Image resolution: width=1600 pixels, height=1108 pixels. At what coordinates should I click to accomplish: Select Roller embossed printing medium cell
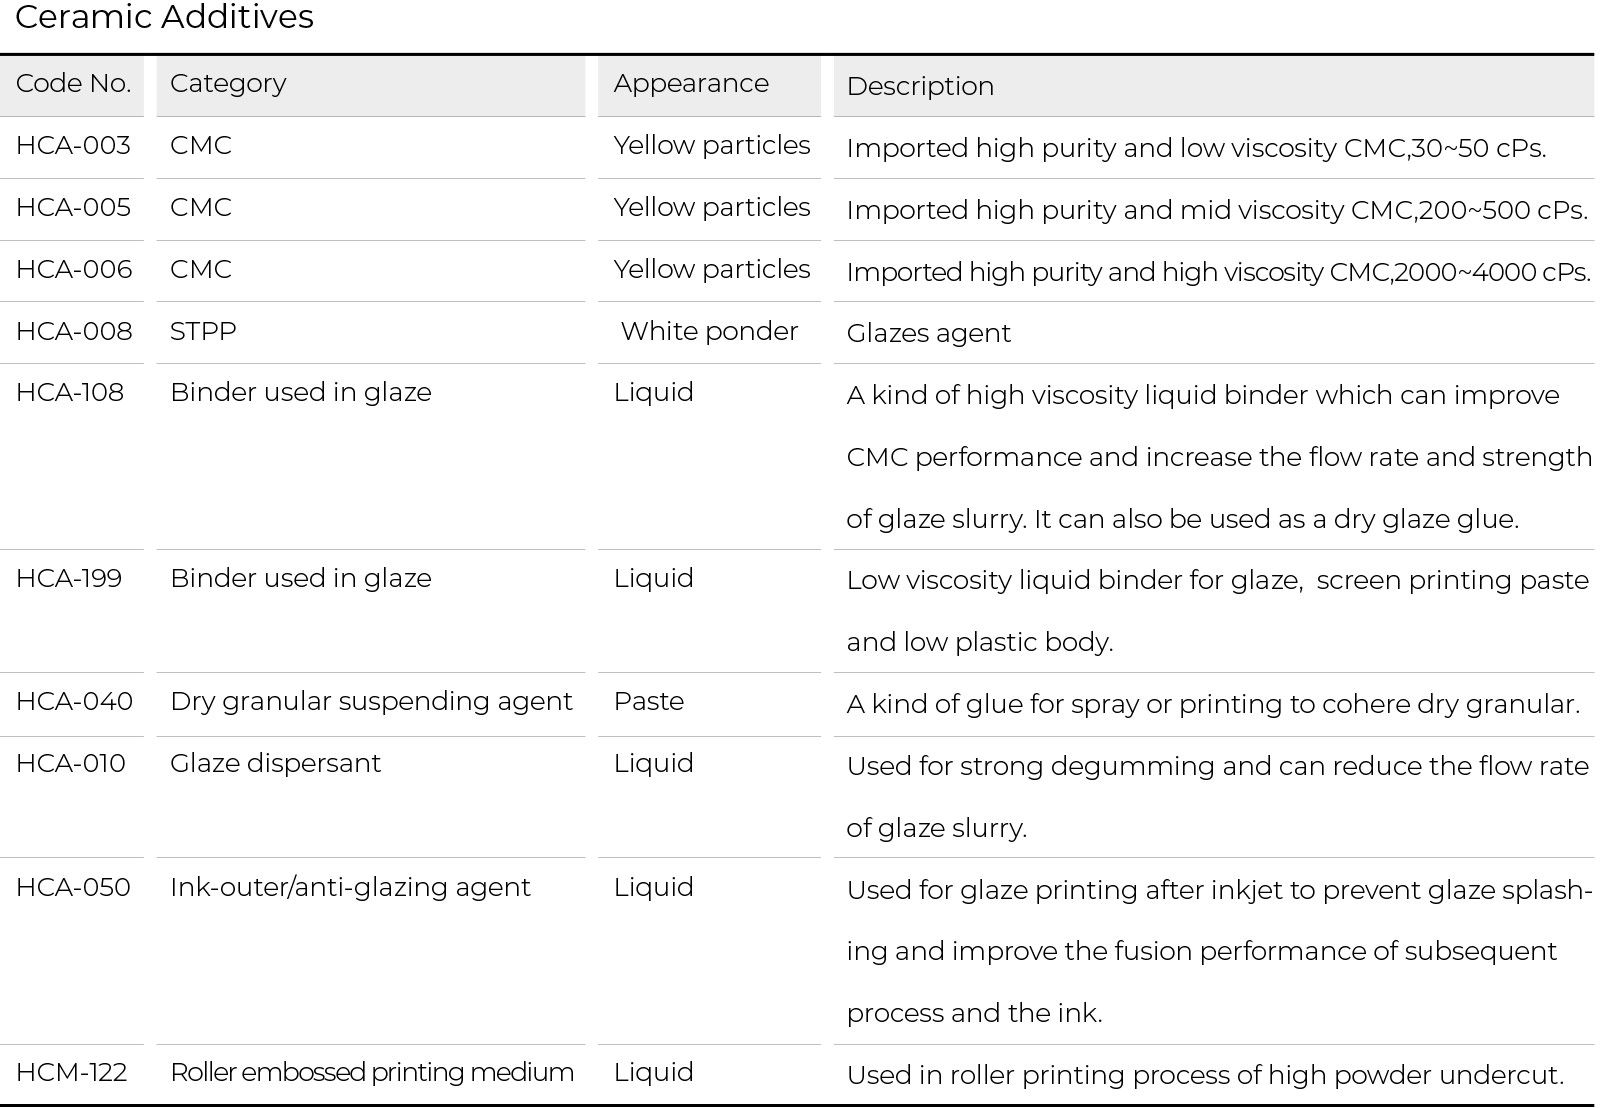pyautogui.click(x=372, y=1073)
